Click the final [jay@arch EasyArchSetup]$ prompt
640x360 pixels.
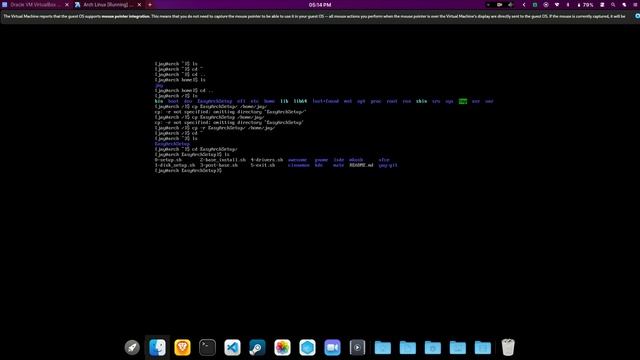(188, 171)
